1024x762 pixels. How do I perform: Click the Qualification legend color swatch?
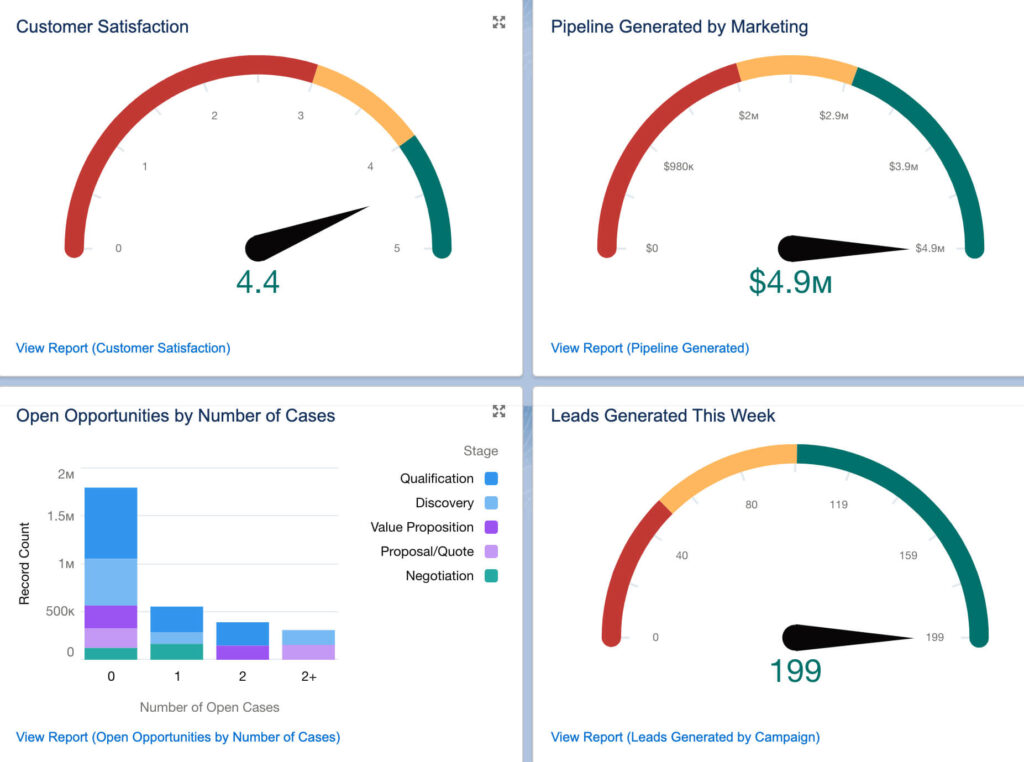pyautogui.click(x=490, y=479)
